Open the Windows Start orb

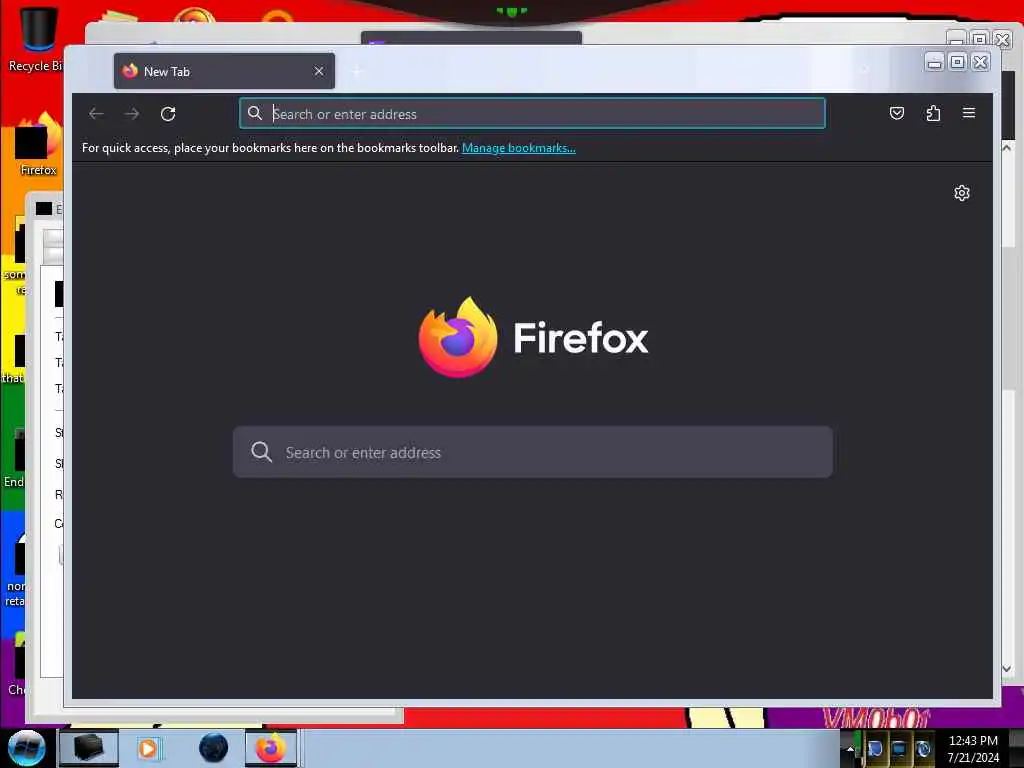click(x=26, y=748)
